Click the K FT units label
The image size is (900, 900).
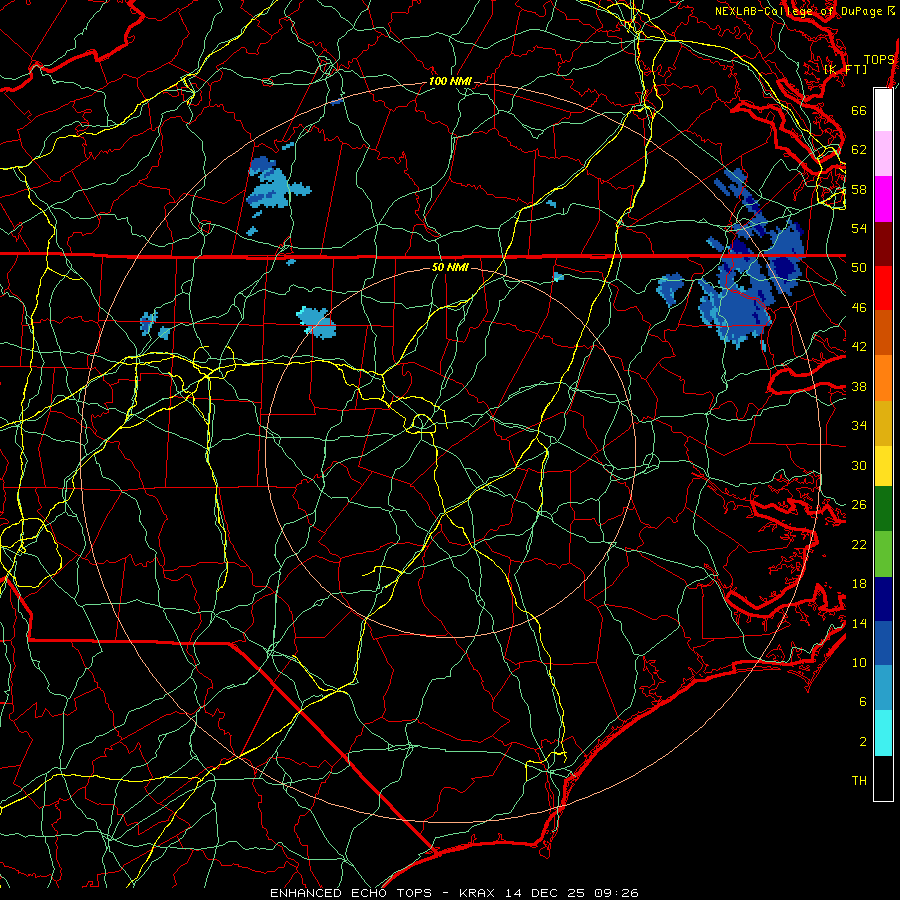845,69
